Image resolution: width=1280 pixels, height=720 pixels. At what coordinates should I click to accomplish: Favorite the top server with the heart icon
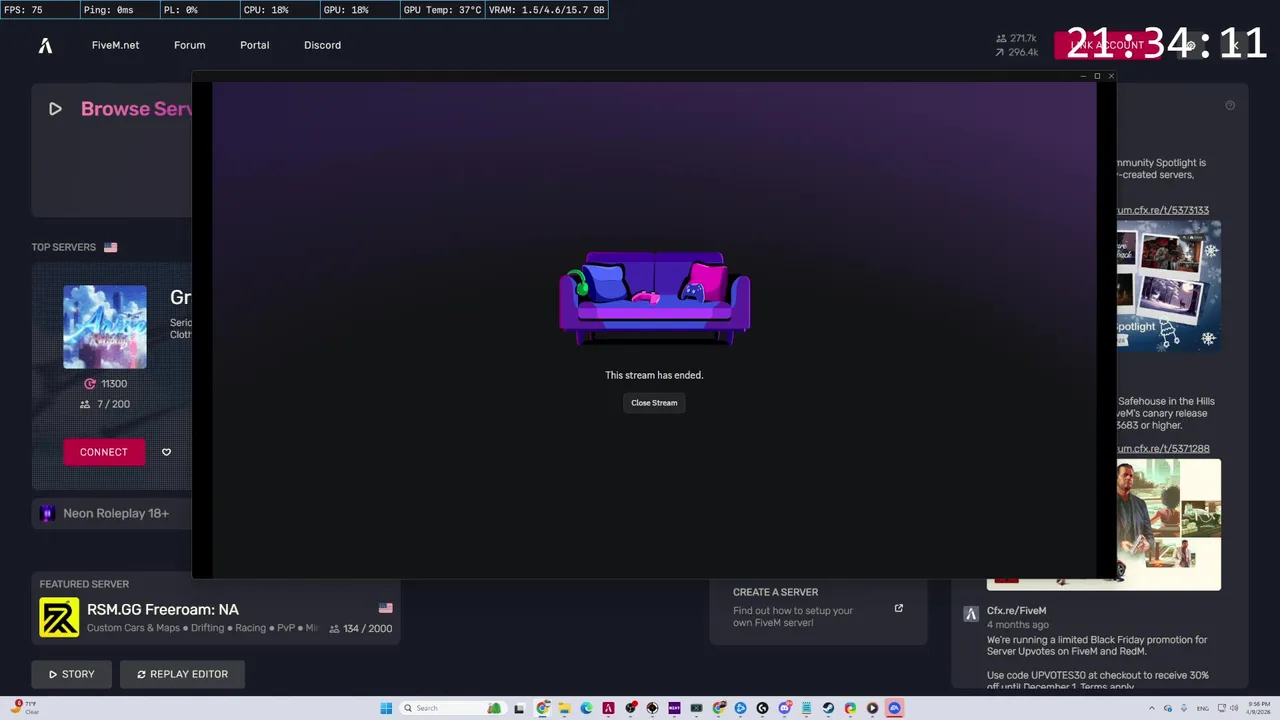(166, 452)
